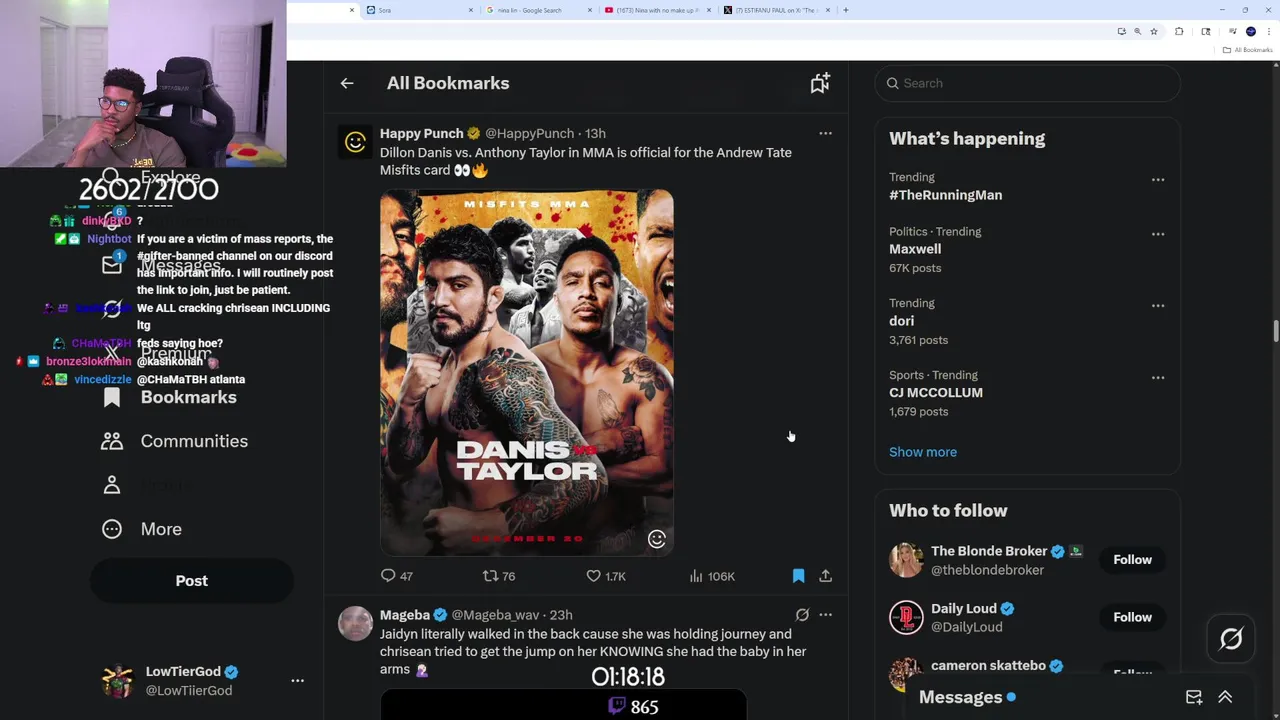Image resolution: width=1280 pixels, height=720 pixels.
Task: Open a new browser tab
Action: click(x=846, y=10)
